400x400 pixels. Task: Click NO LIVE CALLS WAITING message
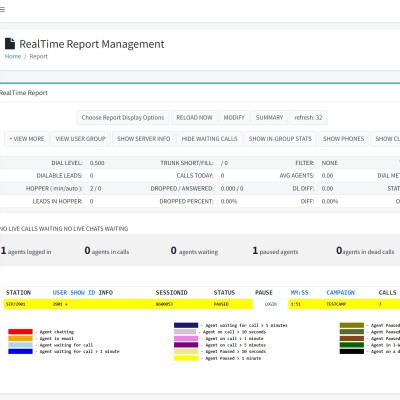pos(31,229)
